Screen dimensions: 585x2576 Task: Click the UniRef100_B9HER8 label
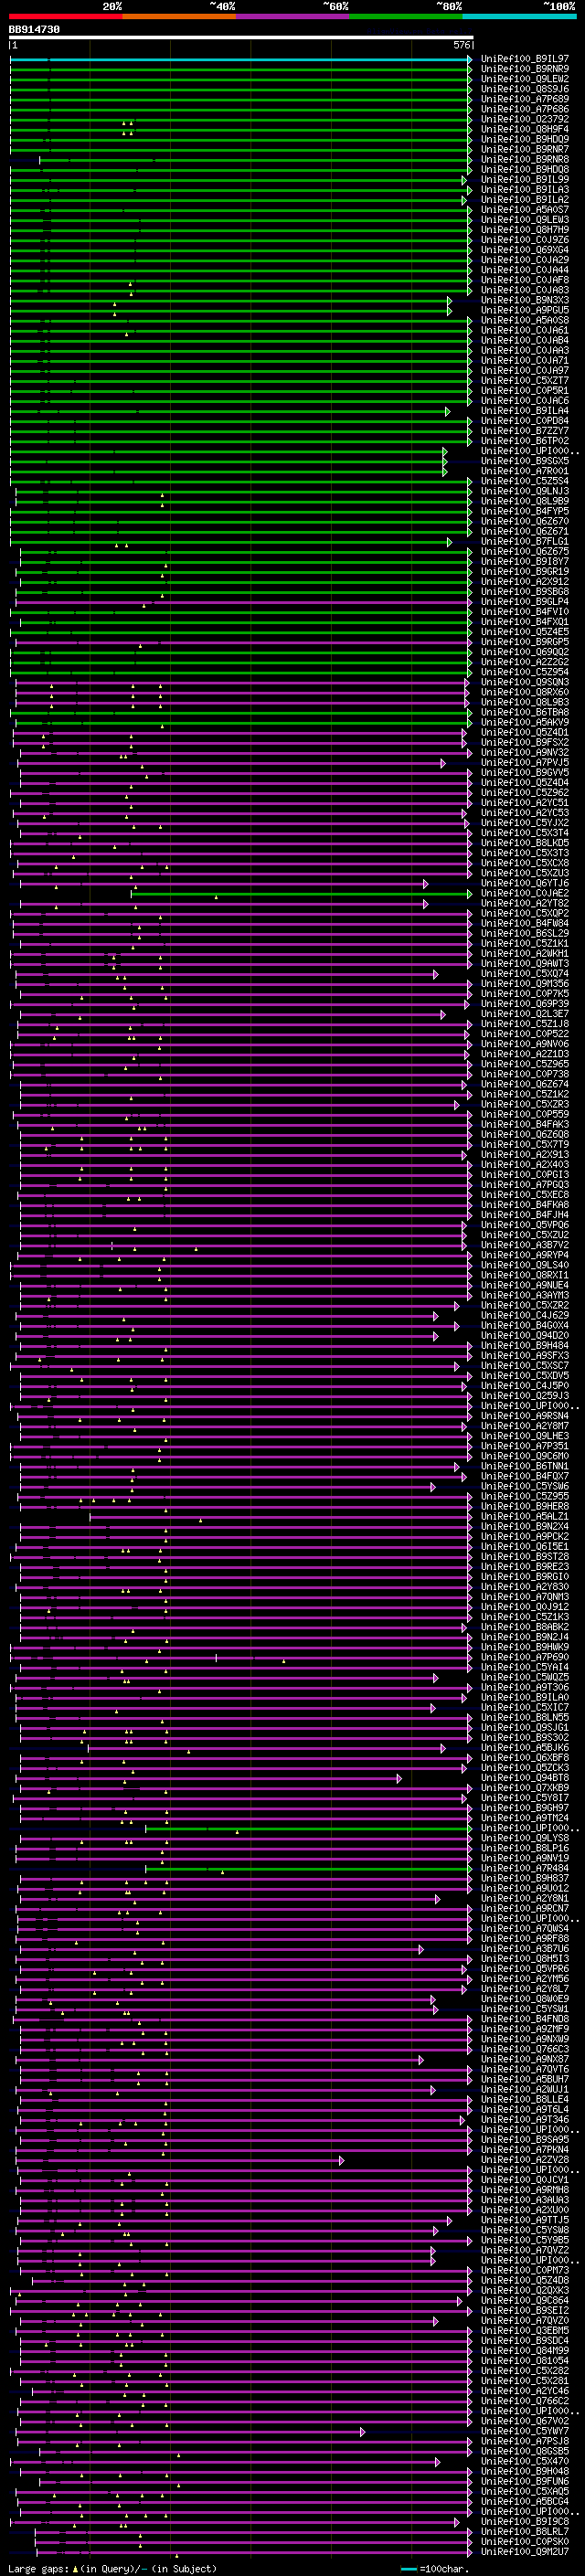point(525,1506)
